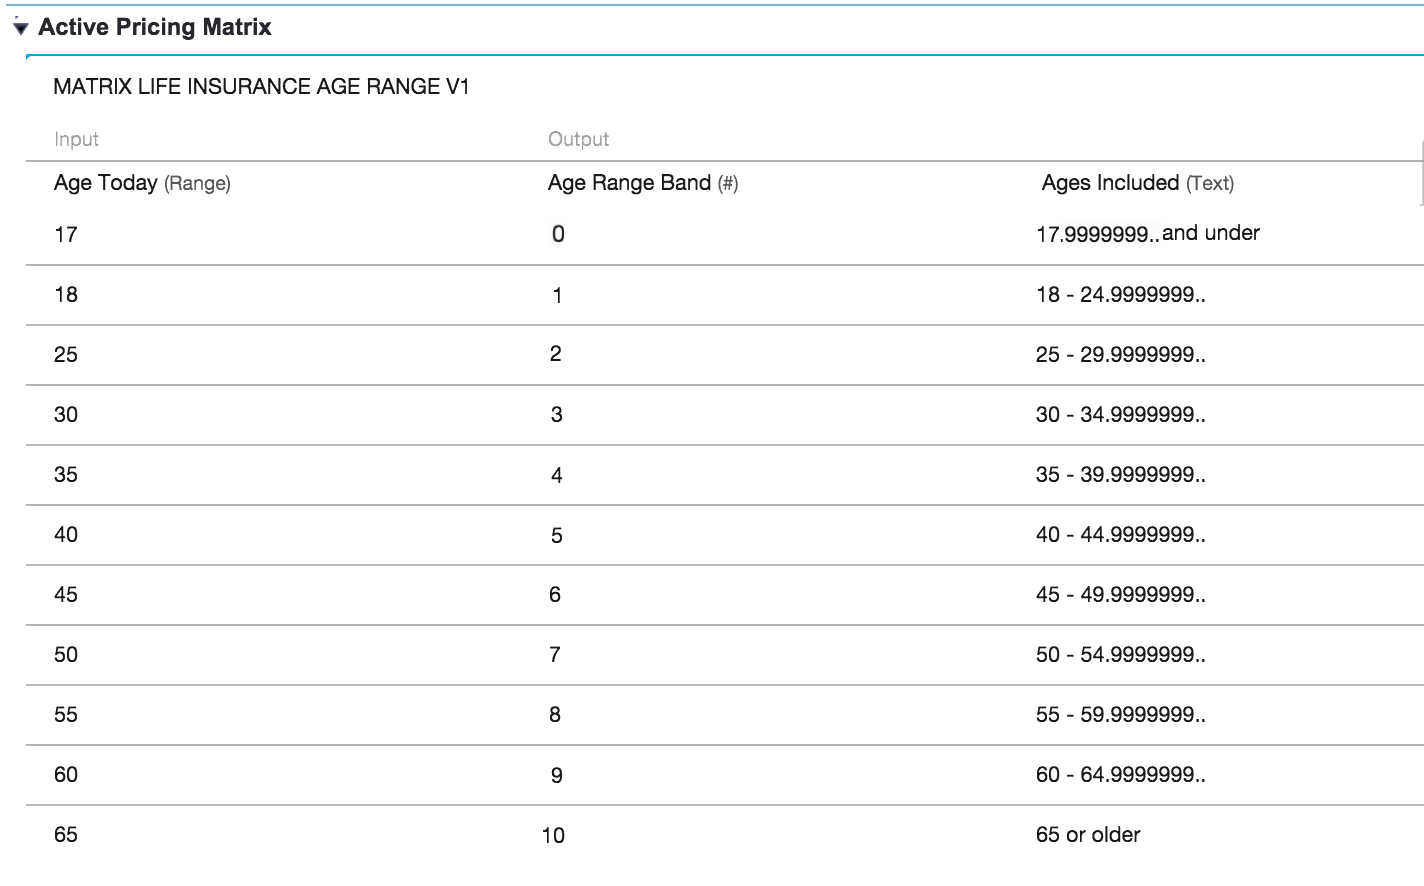Viewport: 1424px width, 886px height.
Task: Click Age Range Band value 3
Action: point(557,415)
